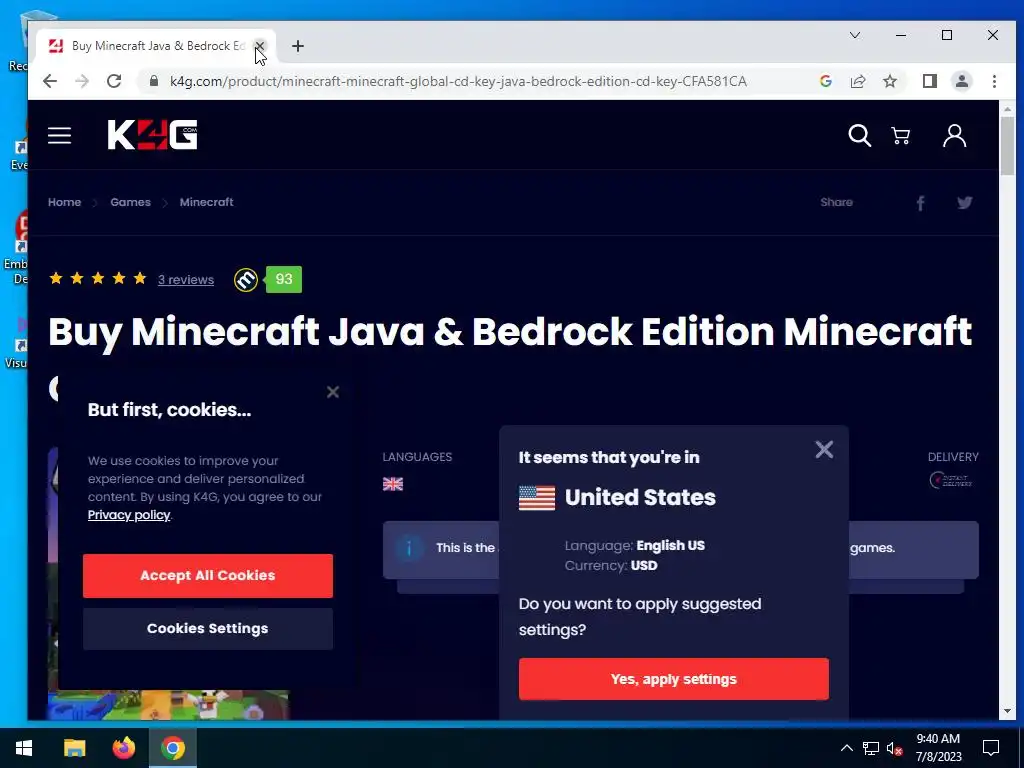
Task: Click the five-star rating
Action: pos(98,279)
